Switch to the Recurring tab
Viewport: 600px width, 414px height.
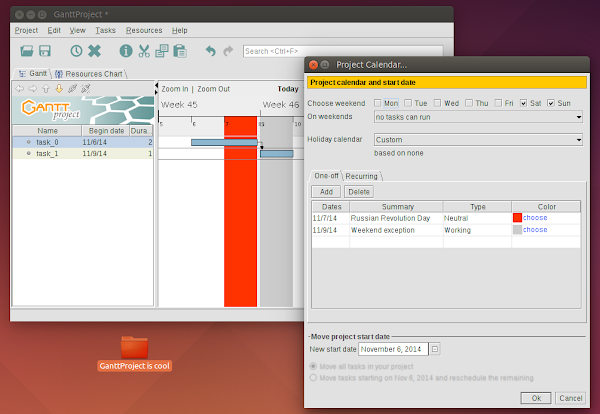(x=361, y=176)
